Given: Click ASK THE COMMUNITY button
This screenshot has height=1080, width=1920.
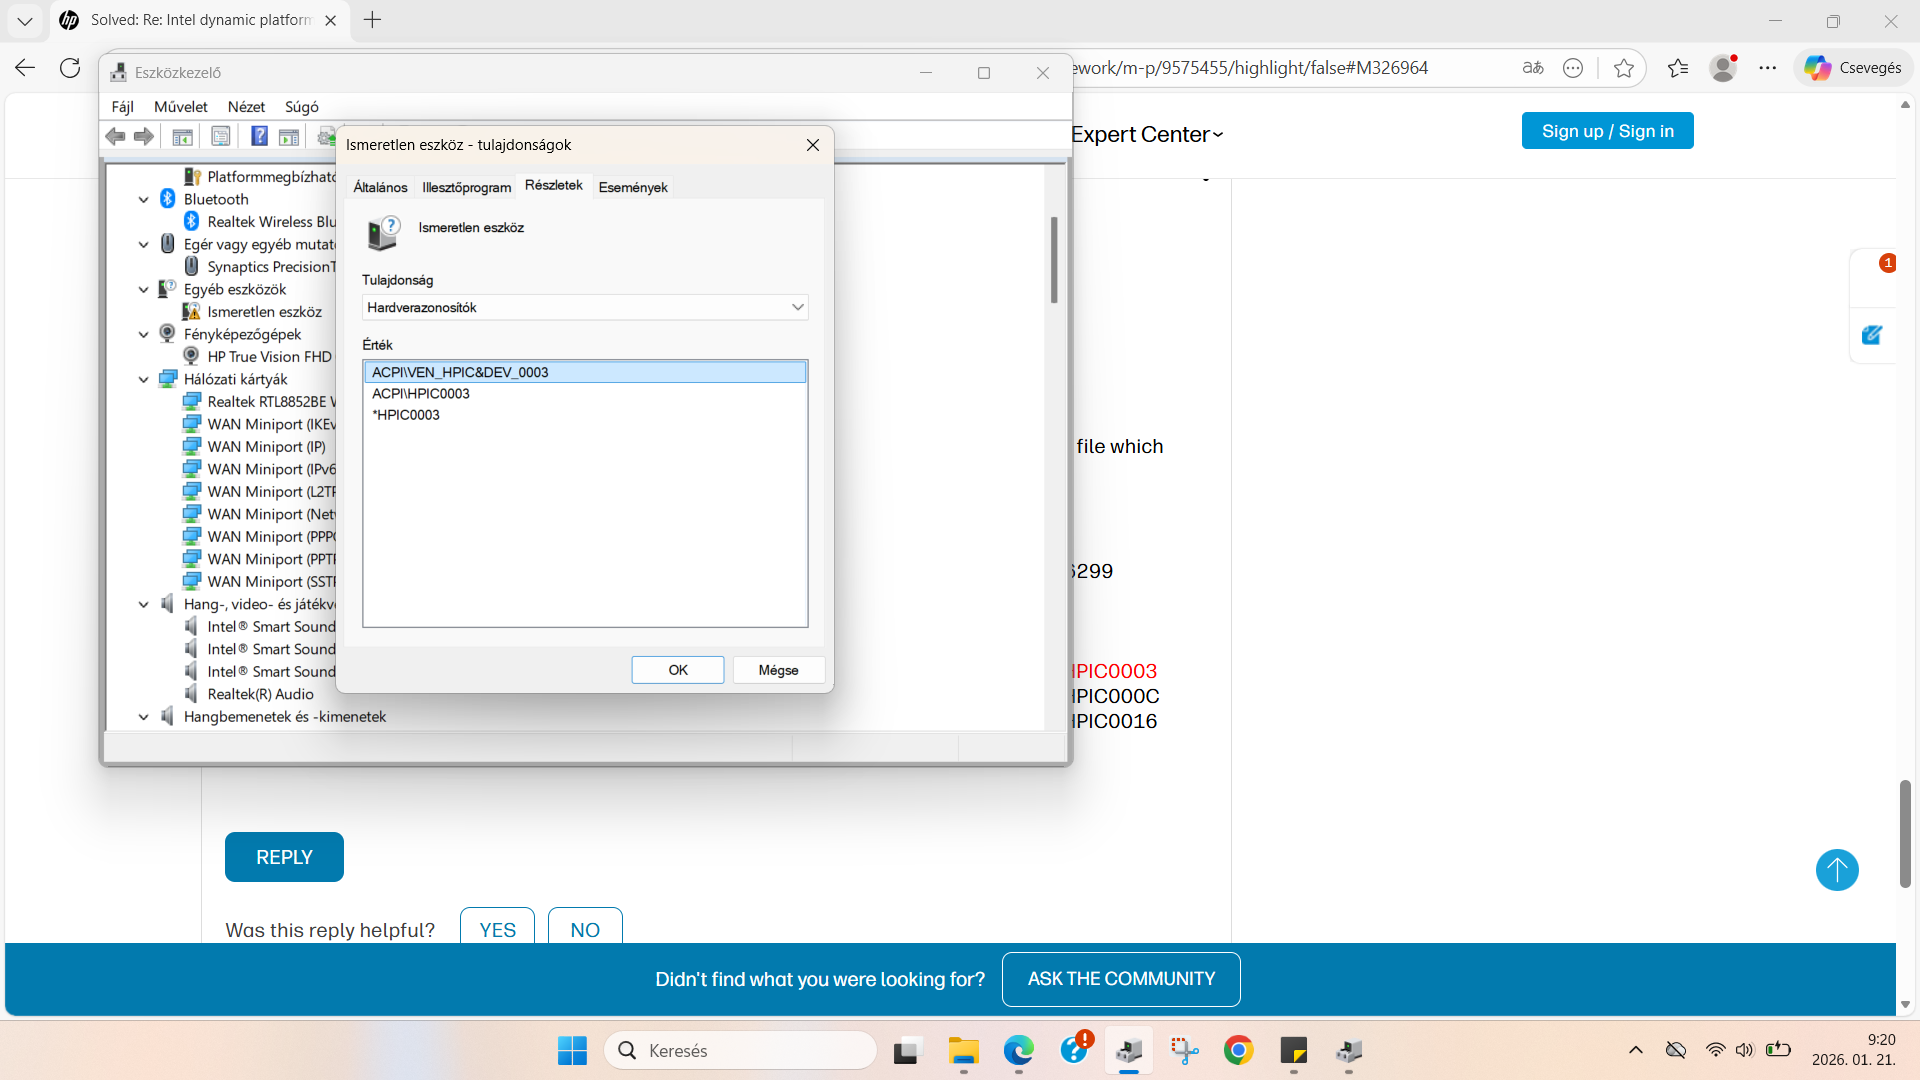Looking at the screenshot, I should 1121,979.
